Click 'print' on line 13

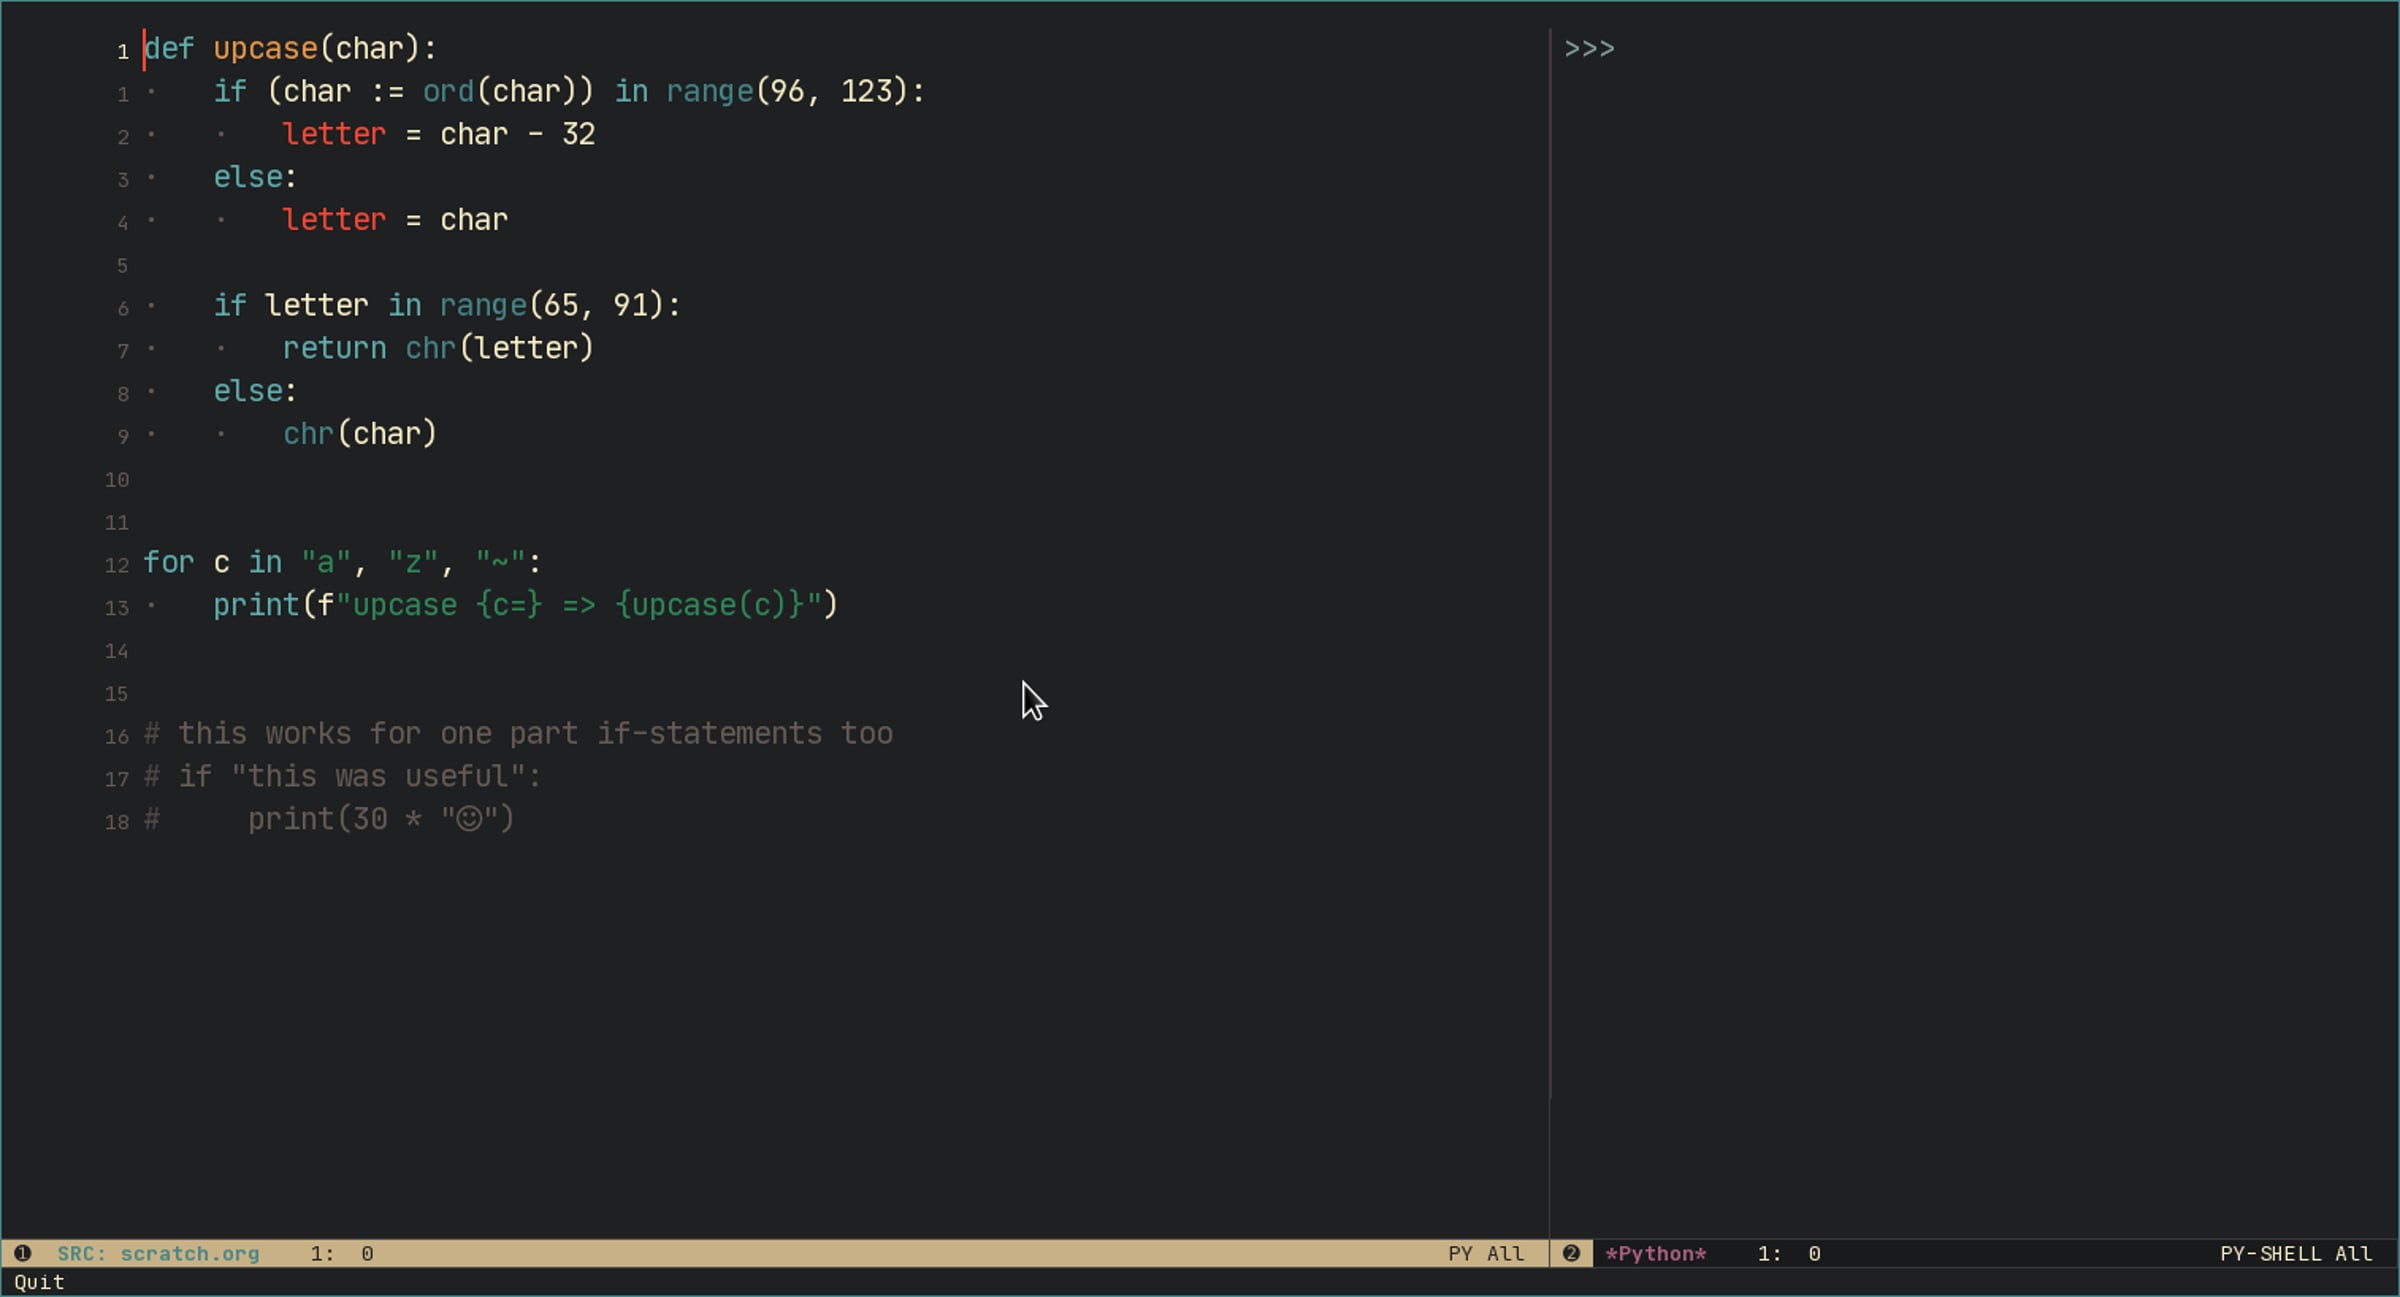(256, 605)
